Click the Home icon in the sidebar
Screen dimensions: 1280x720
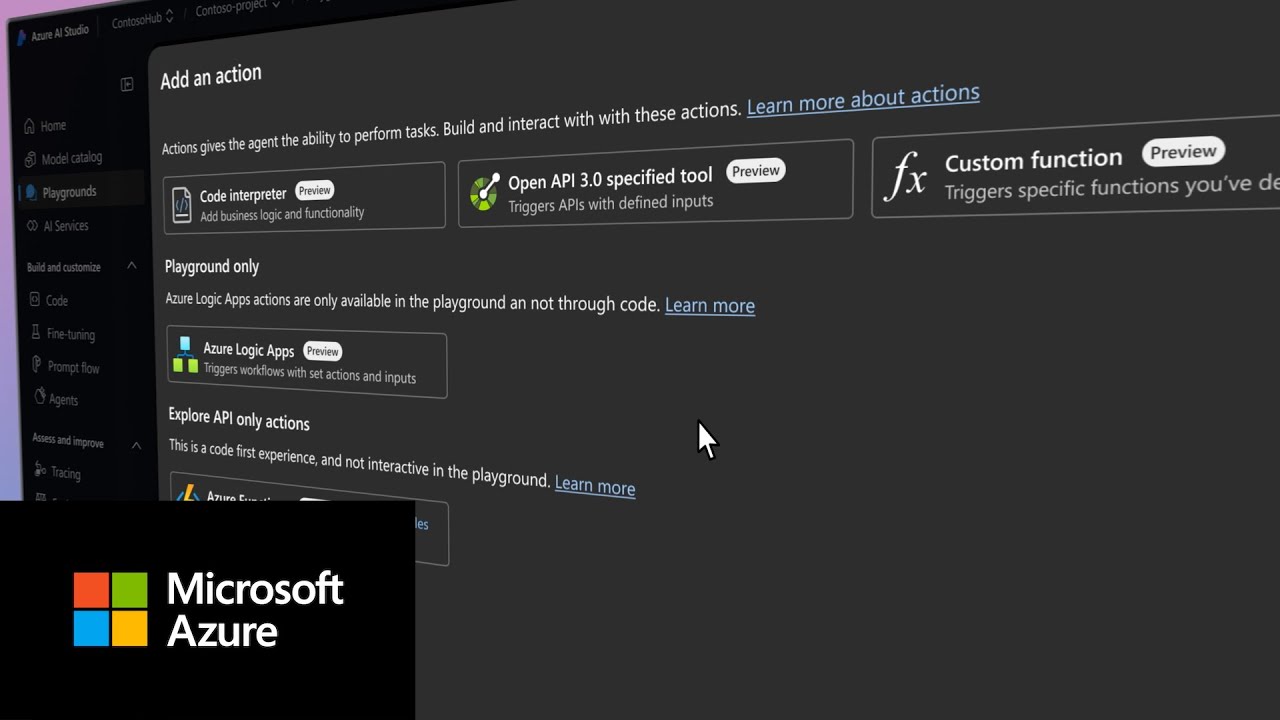tap(30, 126)
